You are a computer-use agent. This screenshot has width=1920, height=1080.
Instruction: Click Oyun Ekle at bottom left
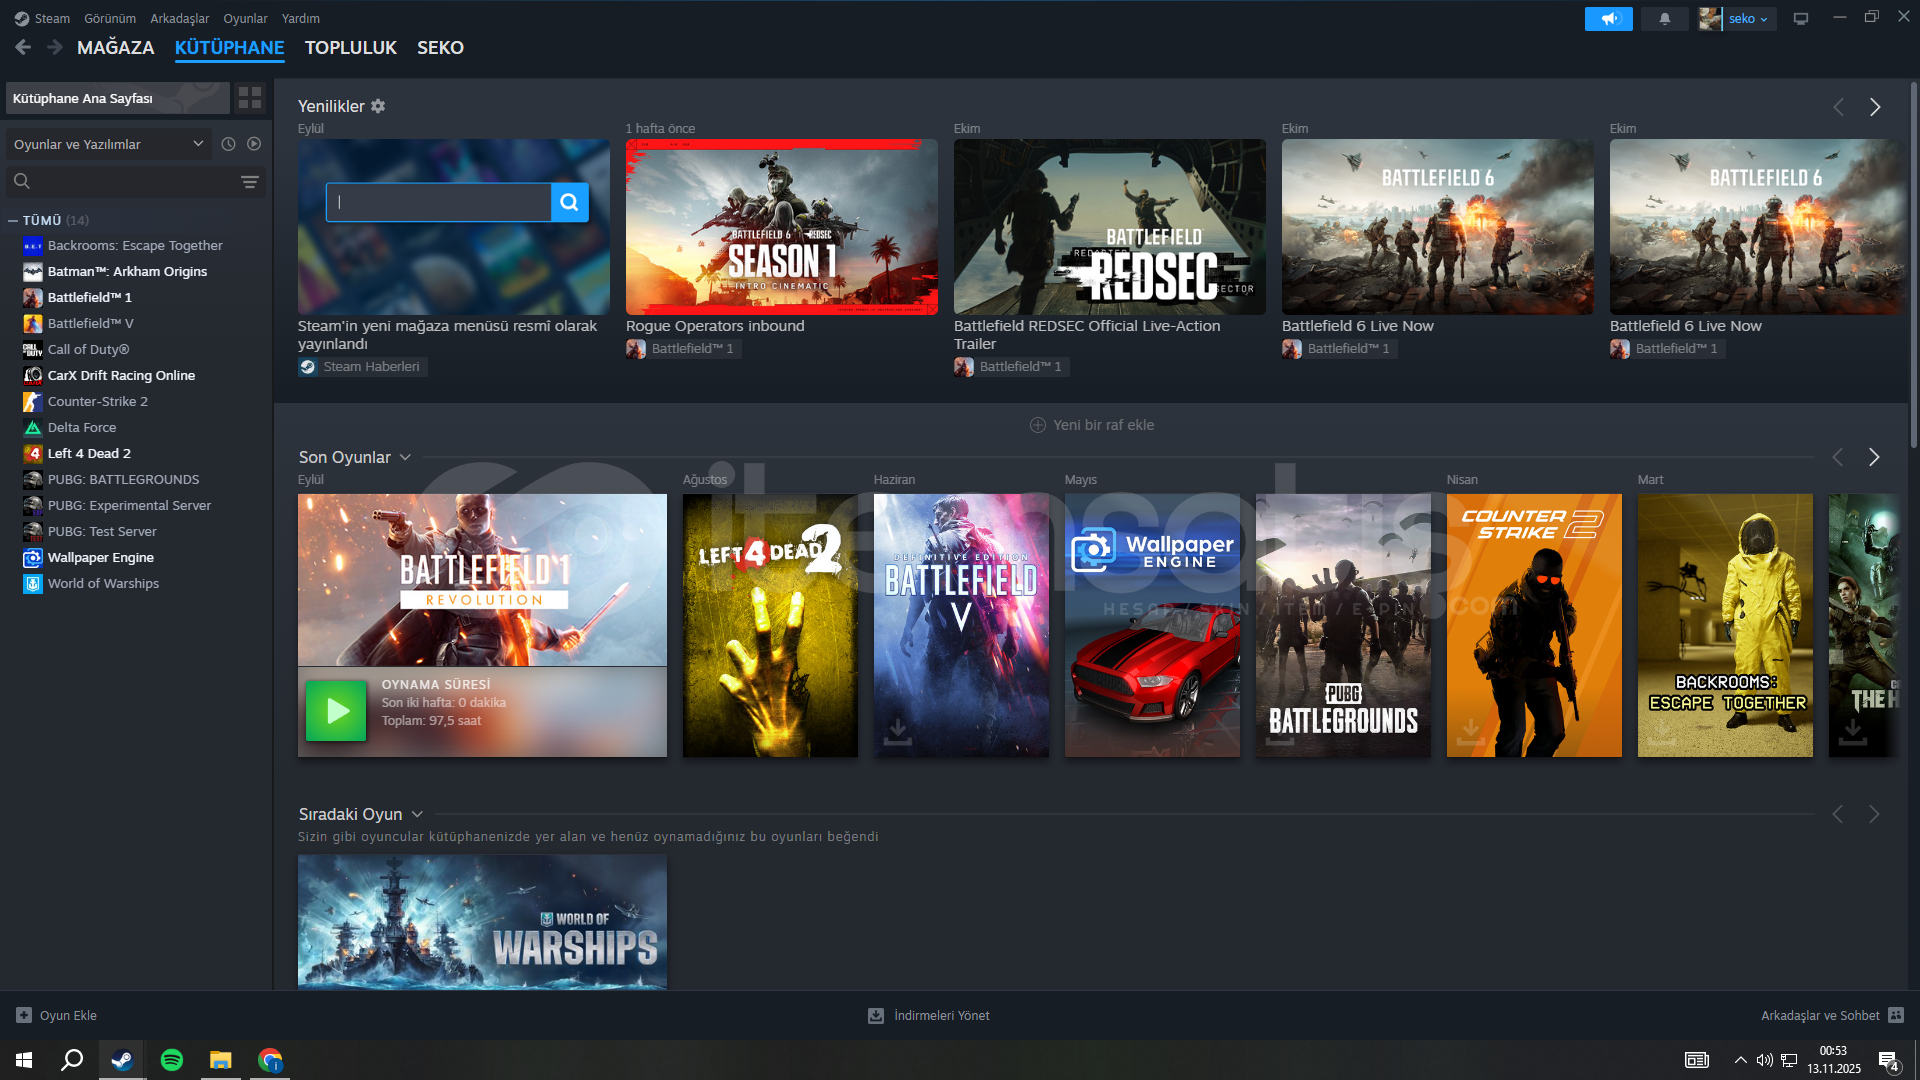(57, 1015)
